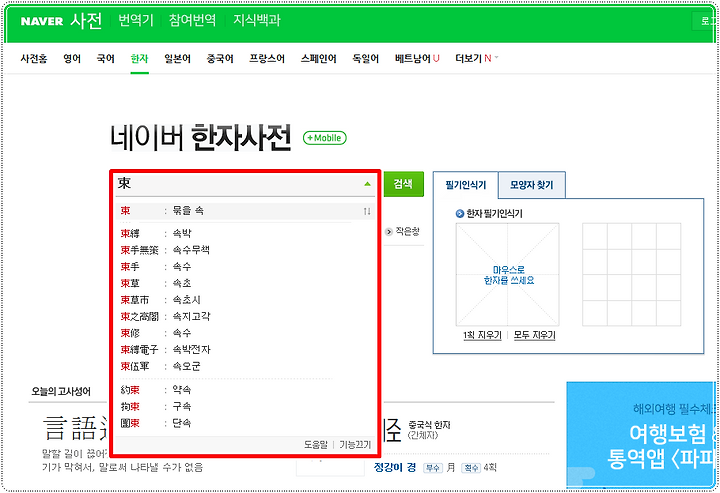Click the blue bullet beside 한자 필기인식기
The image size is (720, 493).
pos(460,213)
